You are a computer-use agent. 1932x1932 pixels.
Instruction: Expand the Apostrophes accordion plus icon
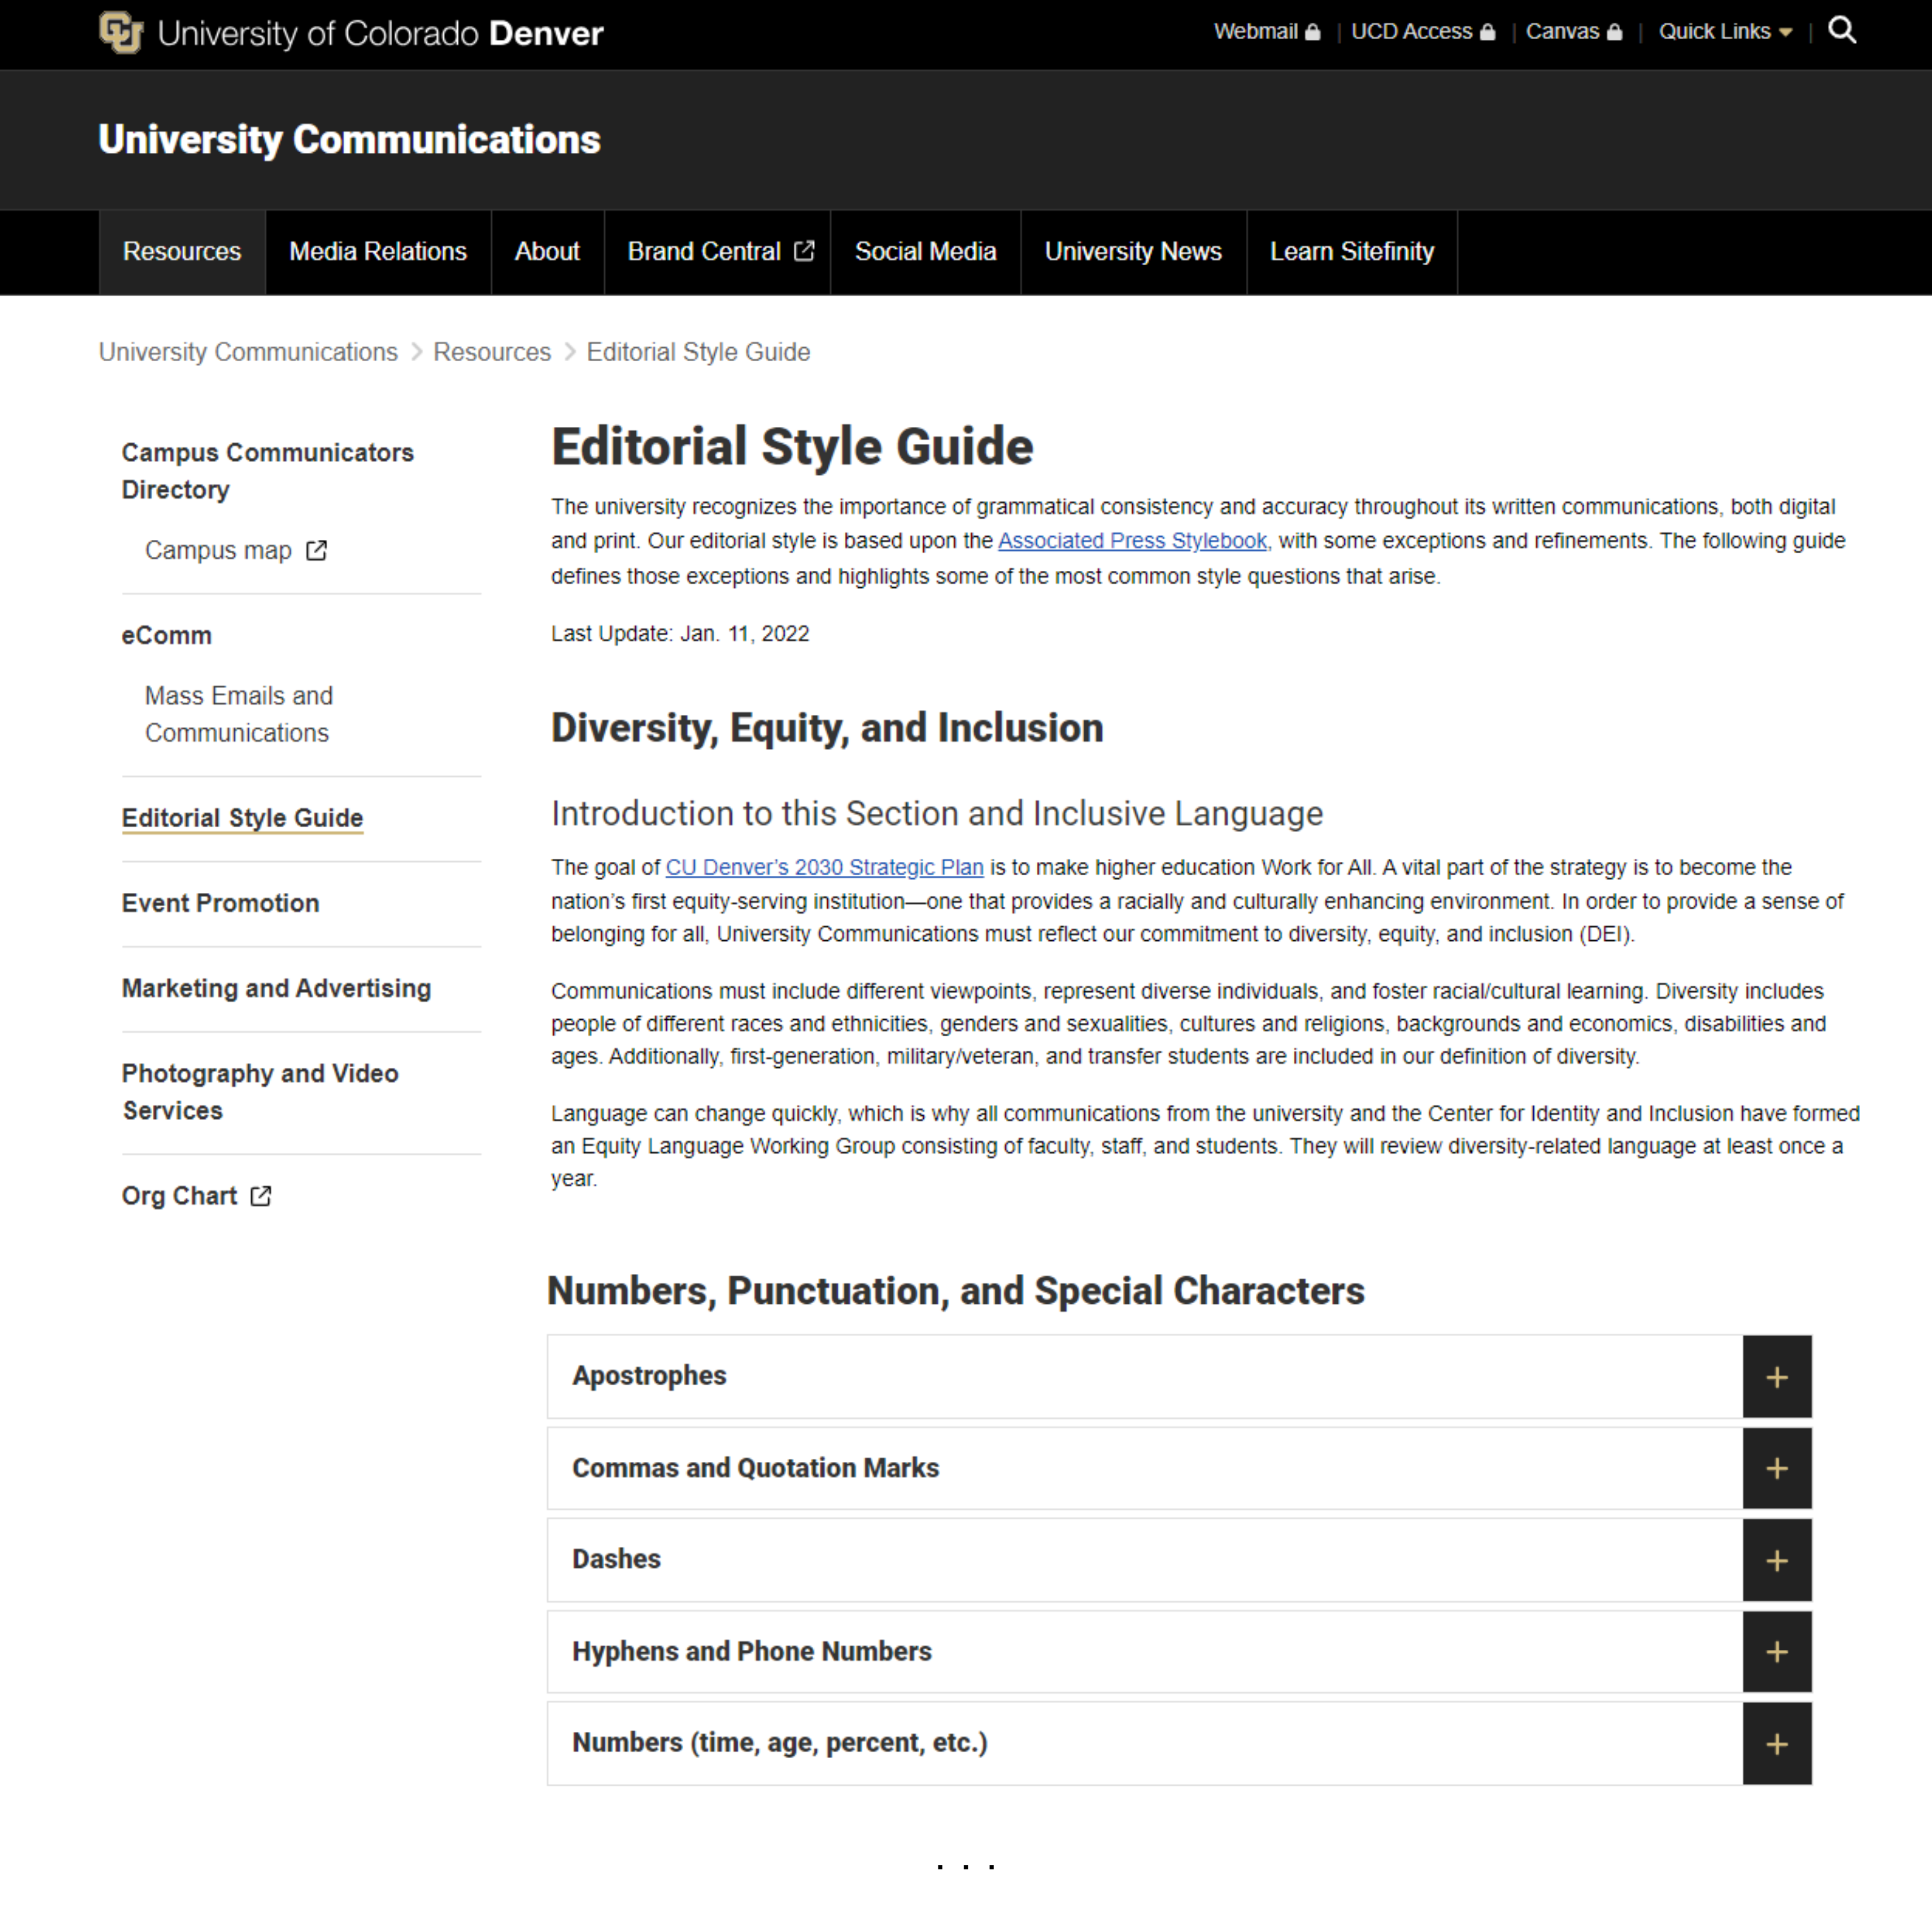tap(1776, 1377)
